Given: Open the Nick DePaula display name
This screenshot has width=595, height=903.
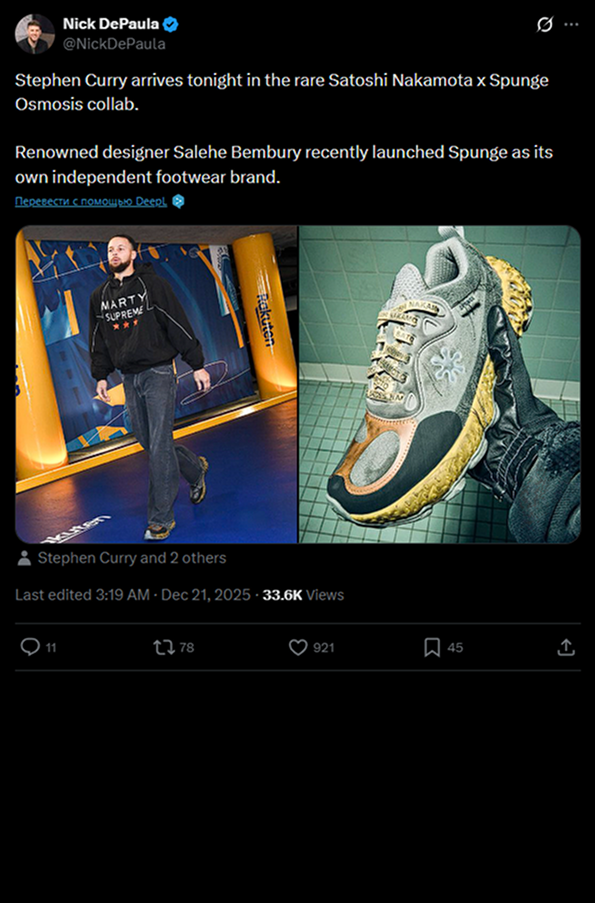Looking at the screenshot, I should tap(111, 24).
